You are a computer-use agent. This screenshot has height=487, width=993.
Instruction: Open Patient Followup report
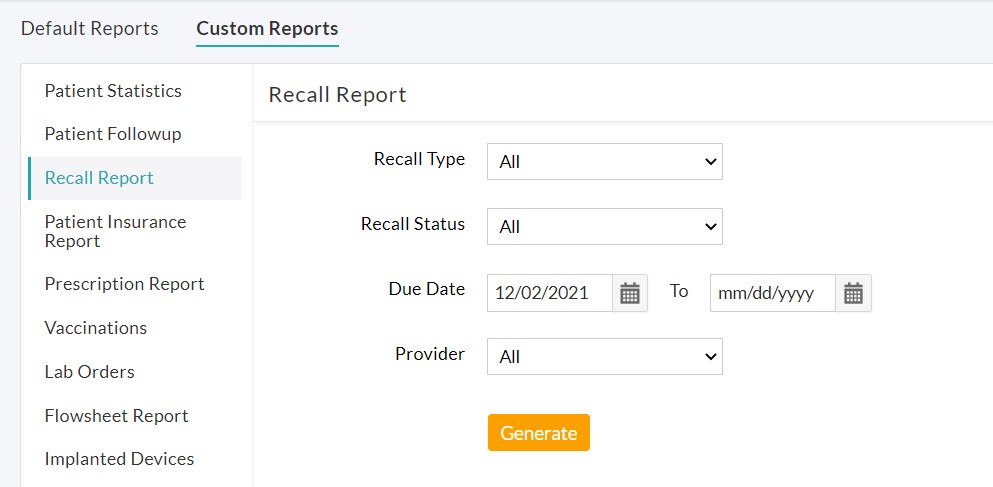(113, 134)
